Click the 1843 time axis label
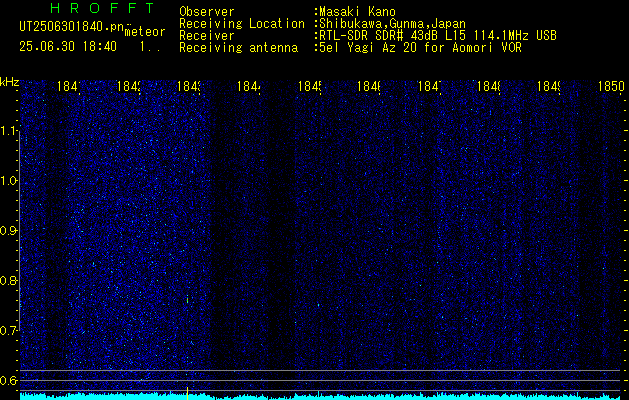The width and height of the screenshot is (629, 400). [x=189, y=86]
